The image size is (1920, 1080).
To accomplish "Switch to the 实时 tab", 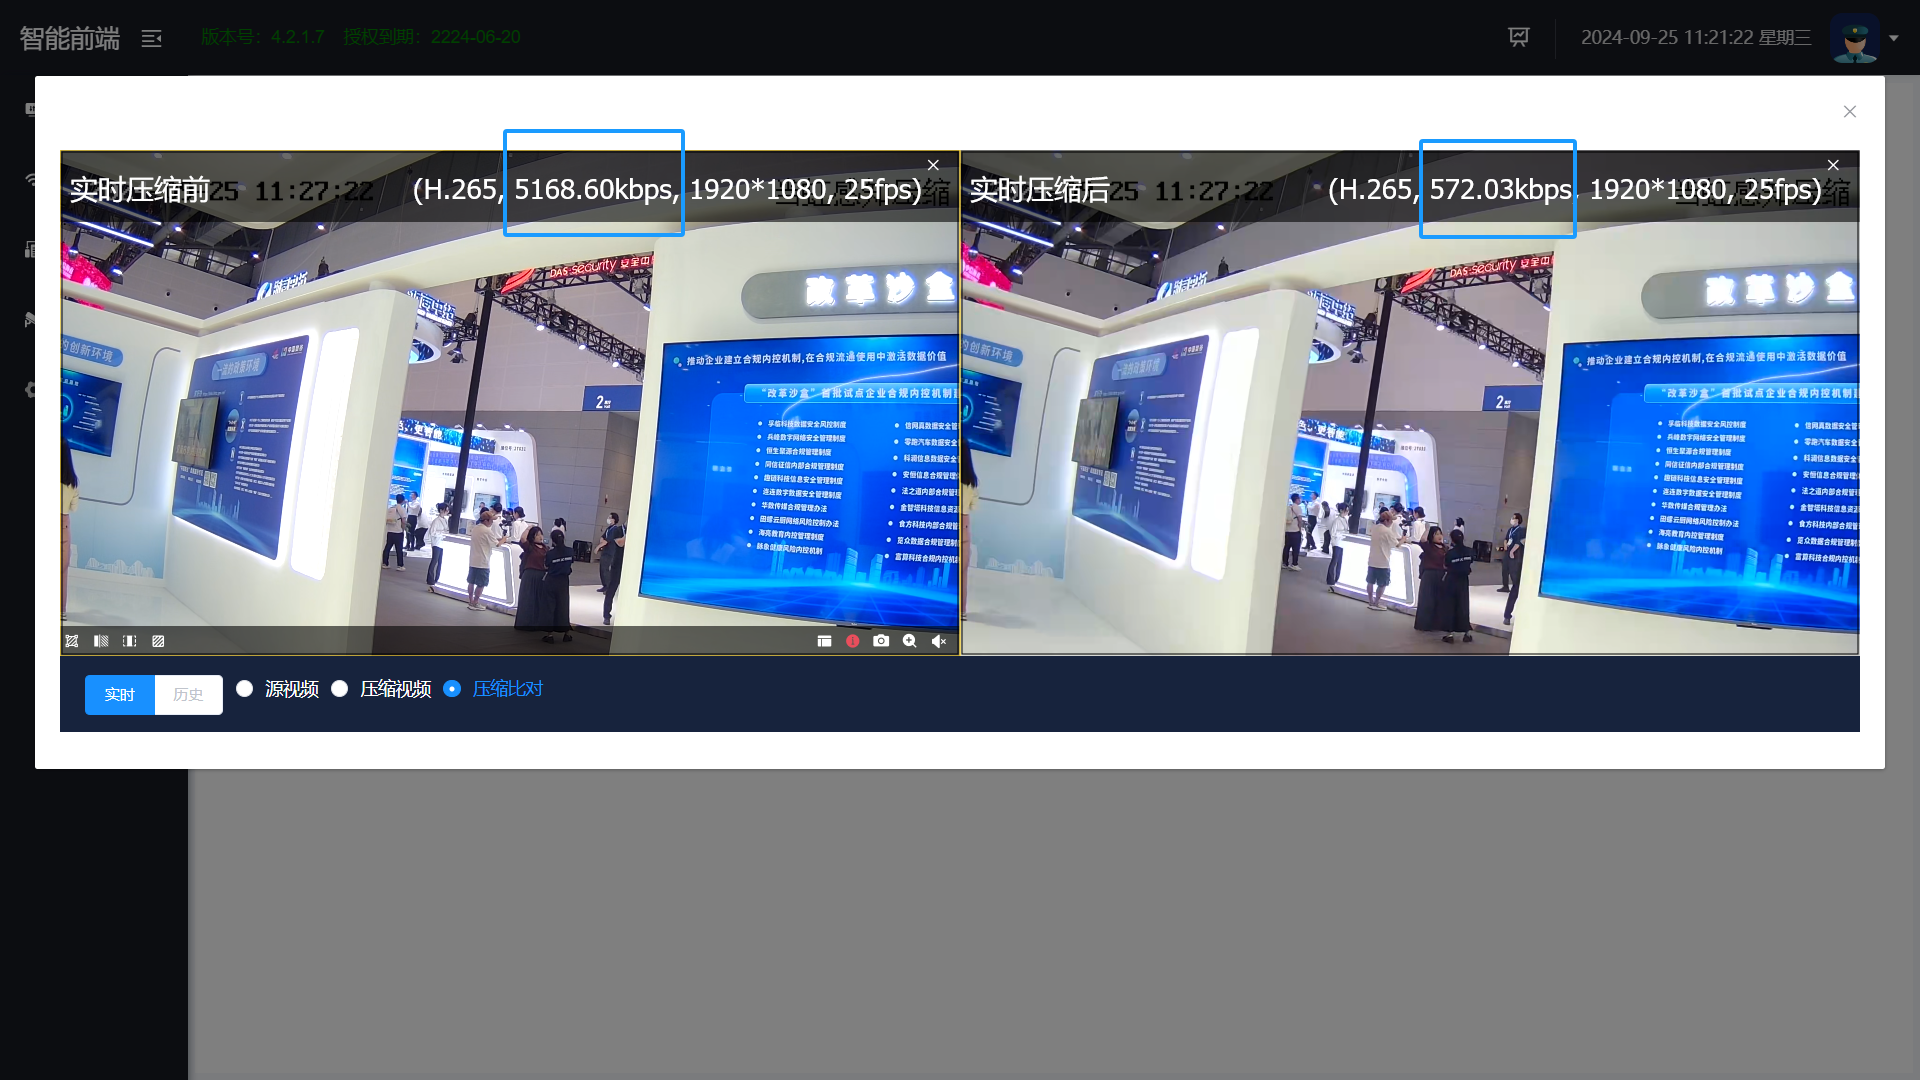I will click(120, 695).
